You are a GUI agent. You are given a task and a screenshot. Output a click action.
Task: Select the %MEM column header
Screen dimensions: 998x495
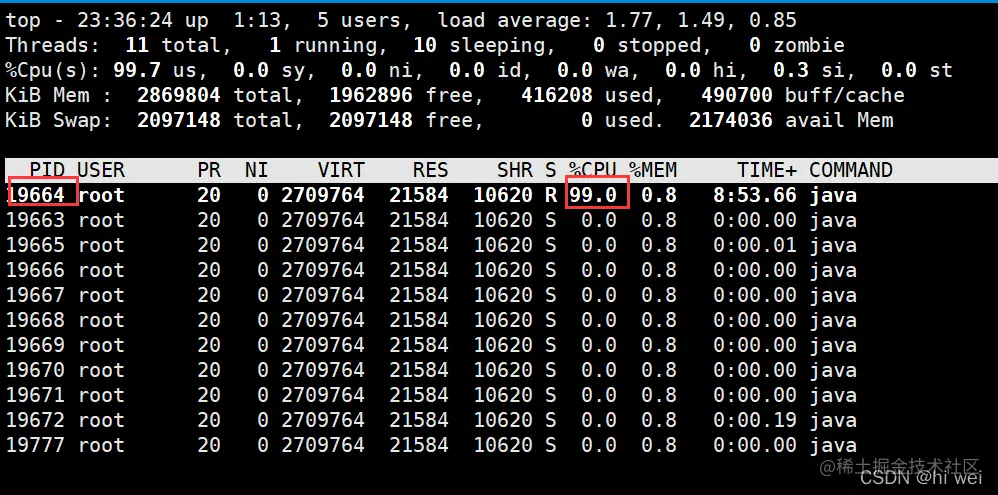coord(653,170)
